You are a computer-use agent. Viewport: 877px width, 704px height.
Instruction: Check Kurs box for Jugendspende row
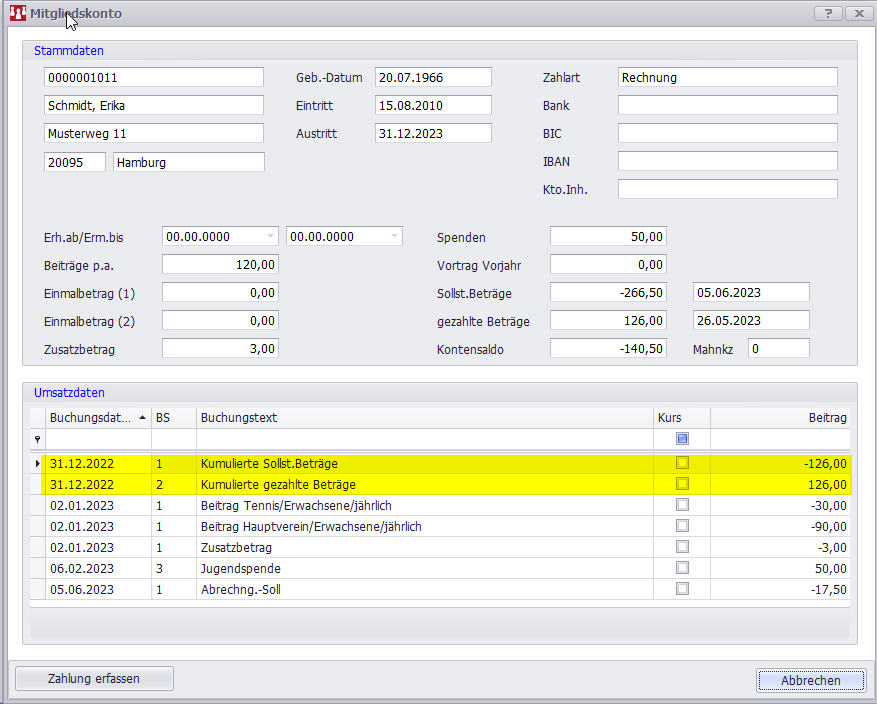(682, 568)
